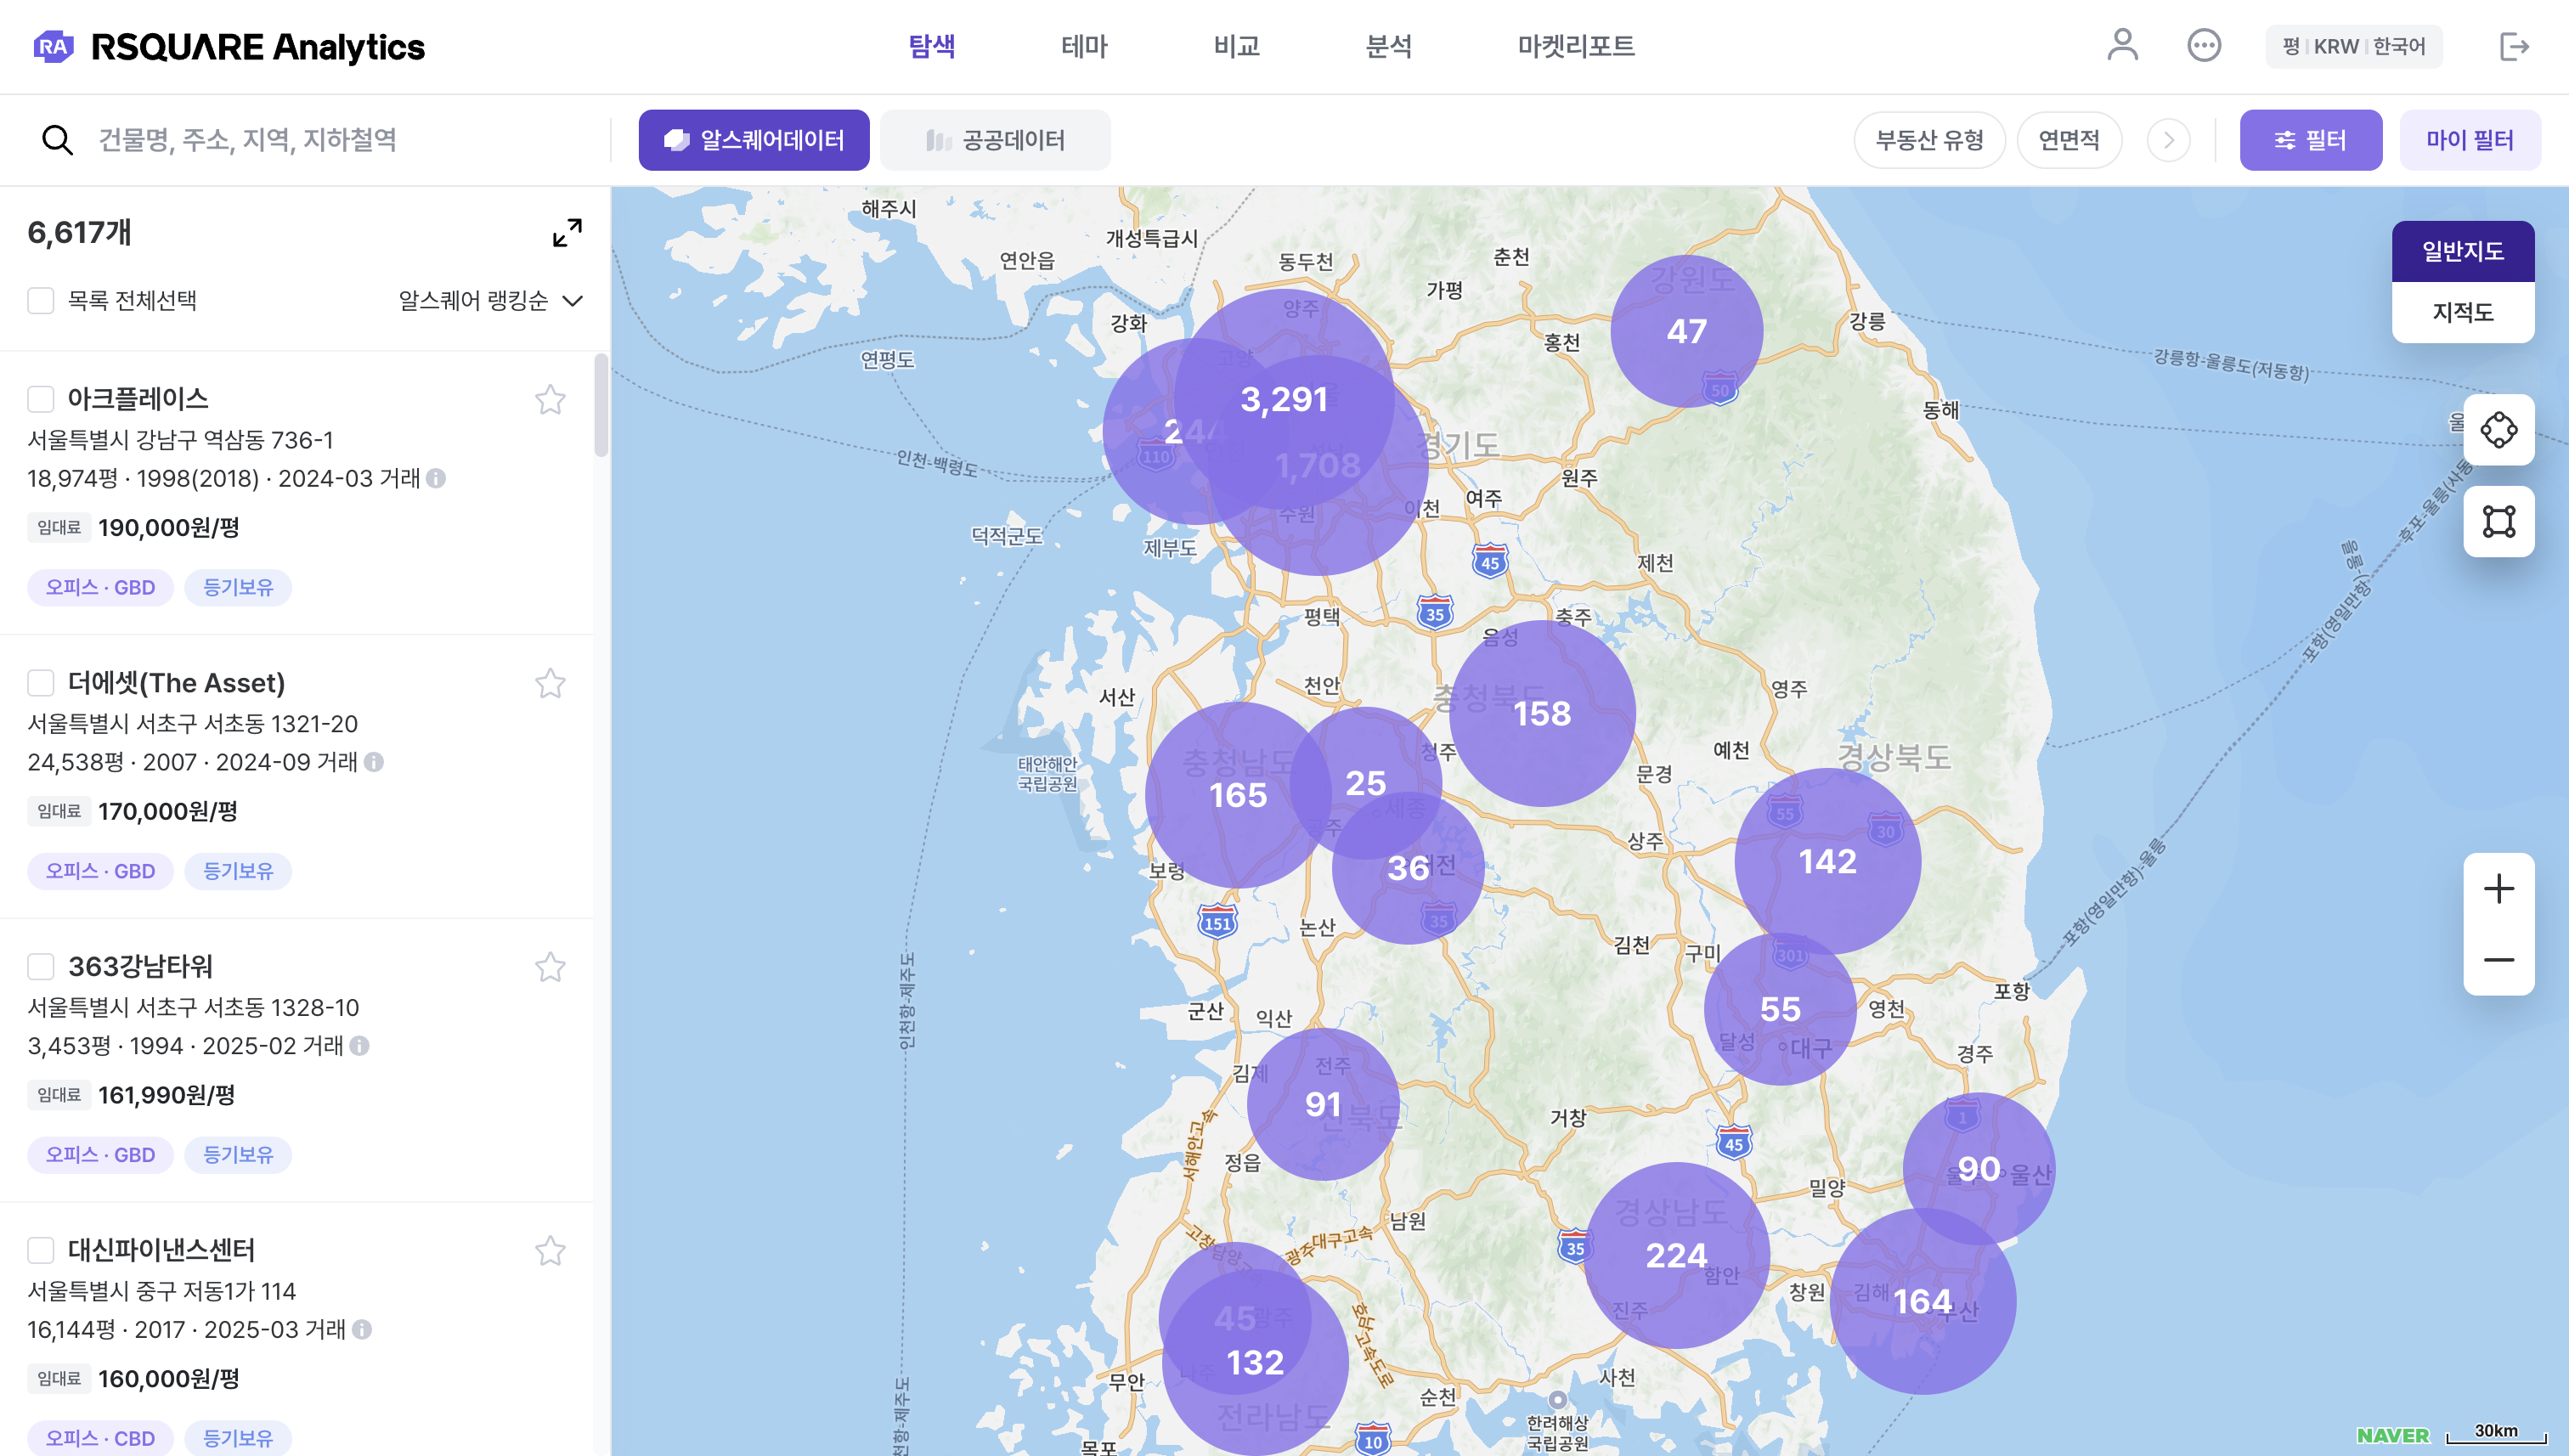Screen dimensions: 2569x1456
Task: Open the 부동산 유형 filter dropdown
Action: 1929,140
